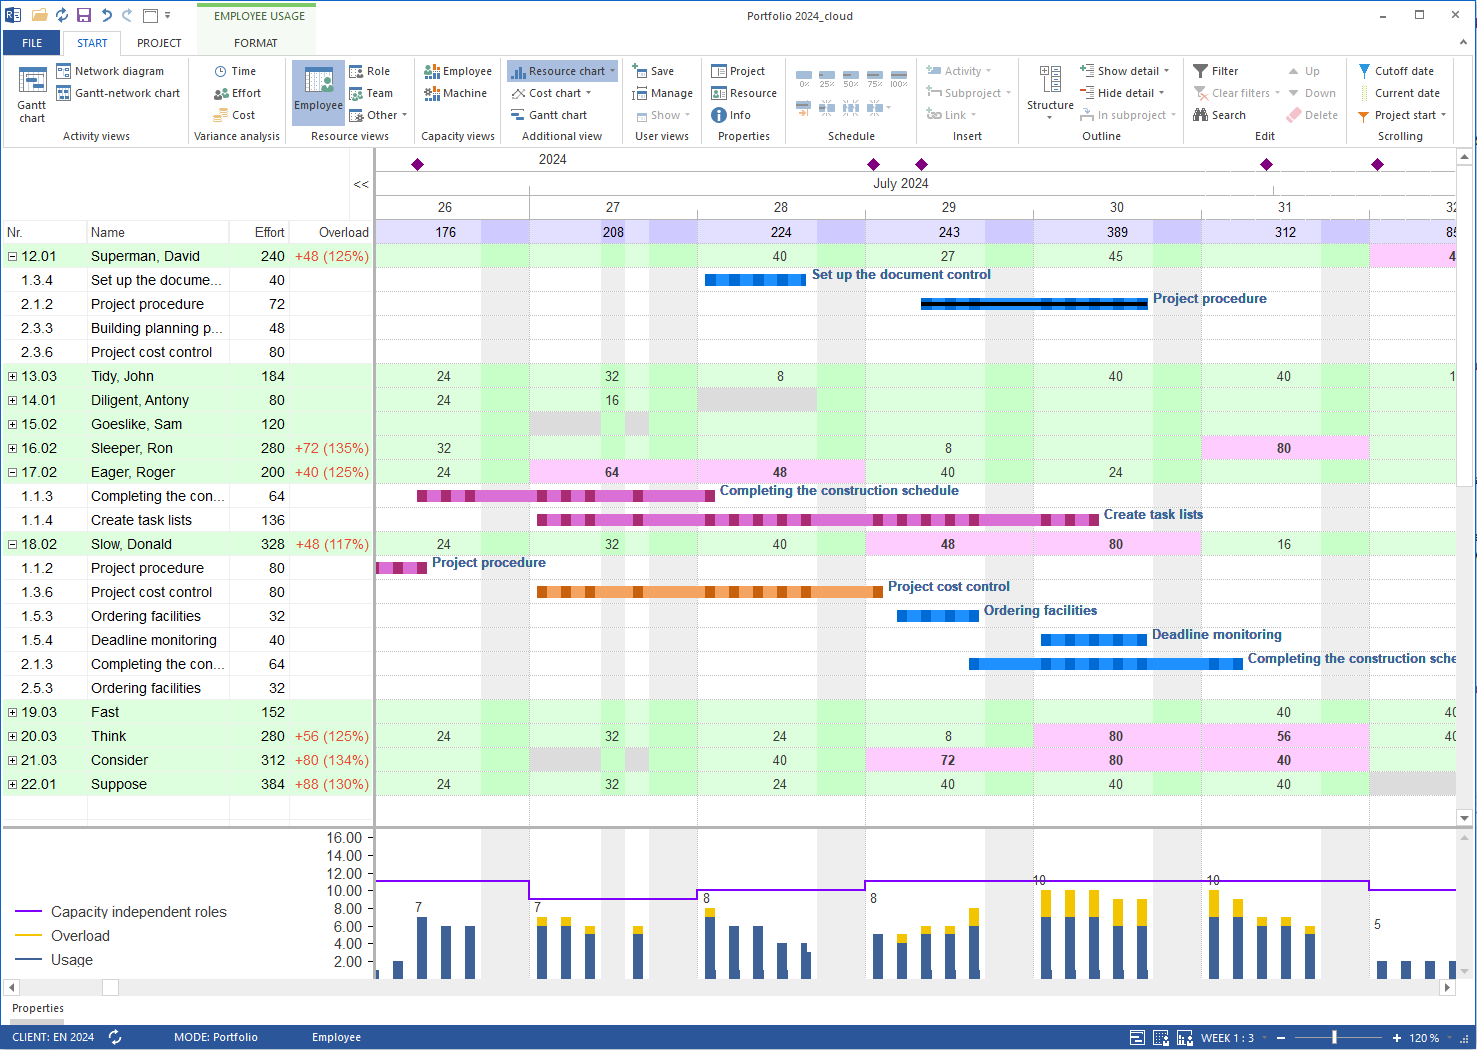This screenshot has width=1477, height=1050.
Task: Open Machine capacity view
Action: [x=455, y=93]
